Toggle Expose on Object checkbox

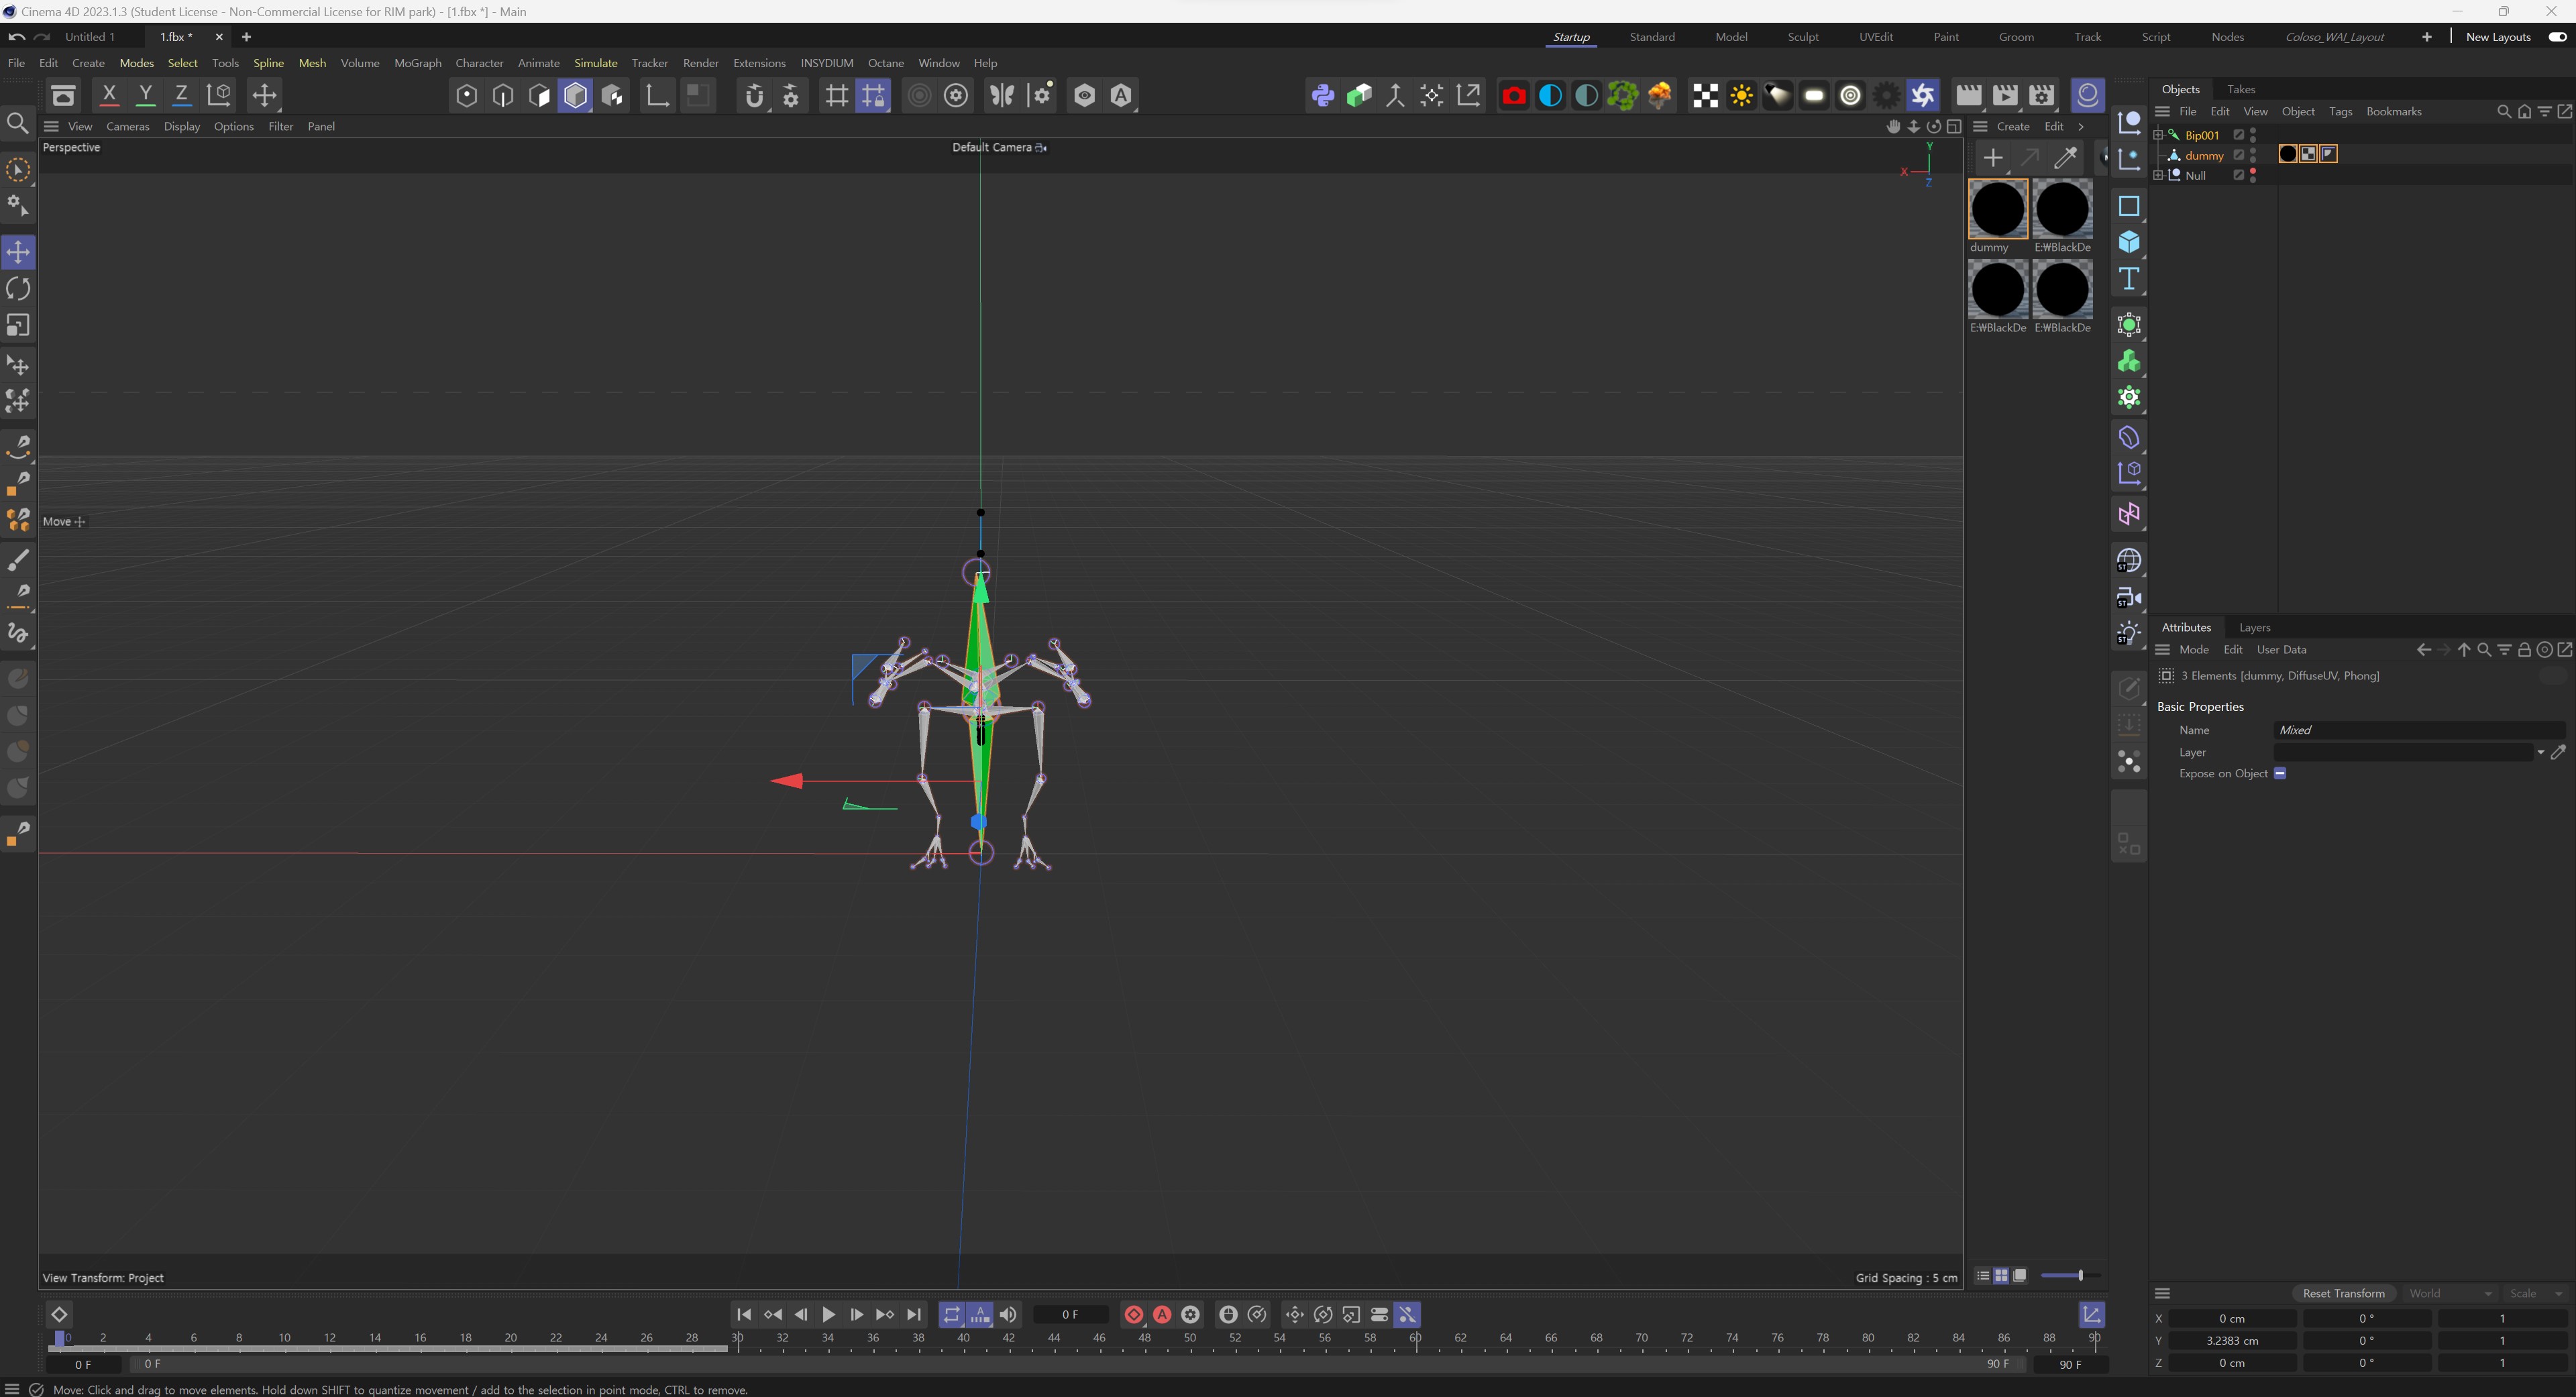2280,773
